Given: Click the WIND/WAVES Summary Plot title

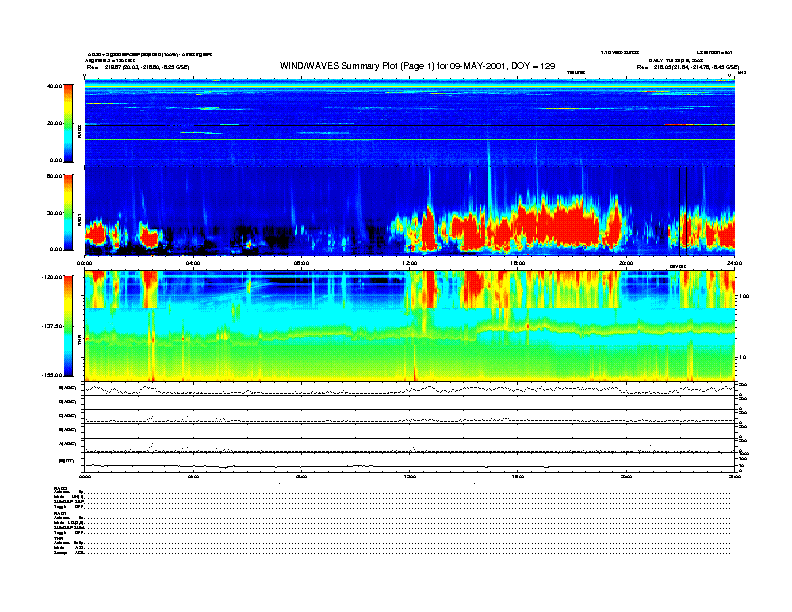Looking at the screenshot, I should coord(417,66).
